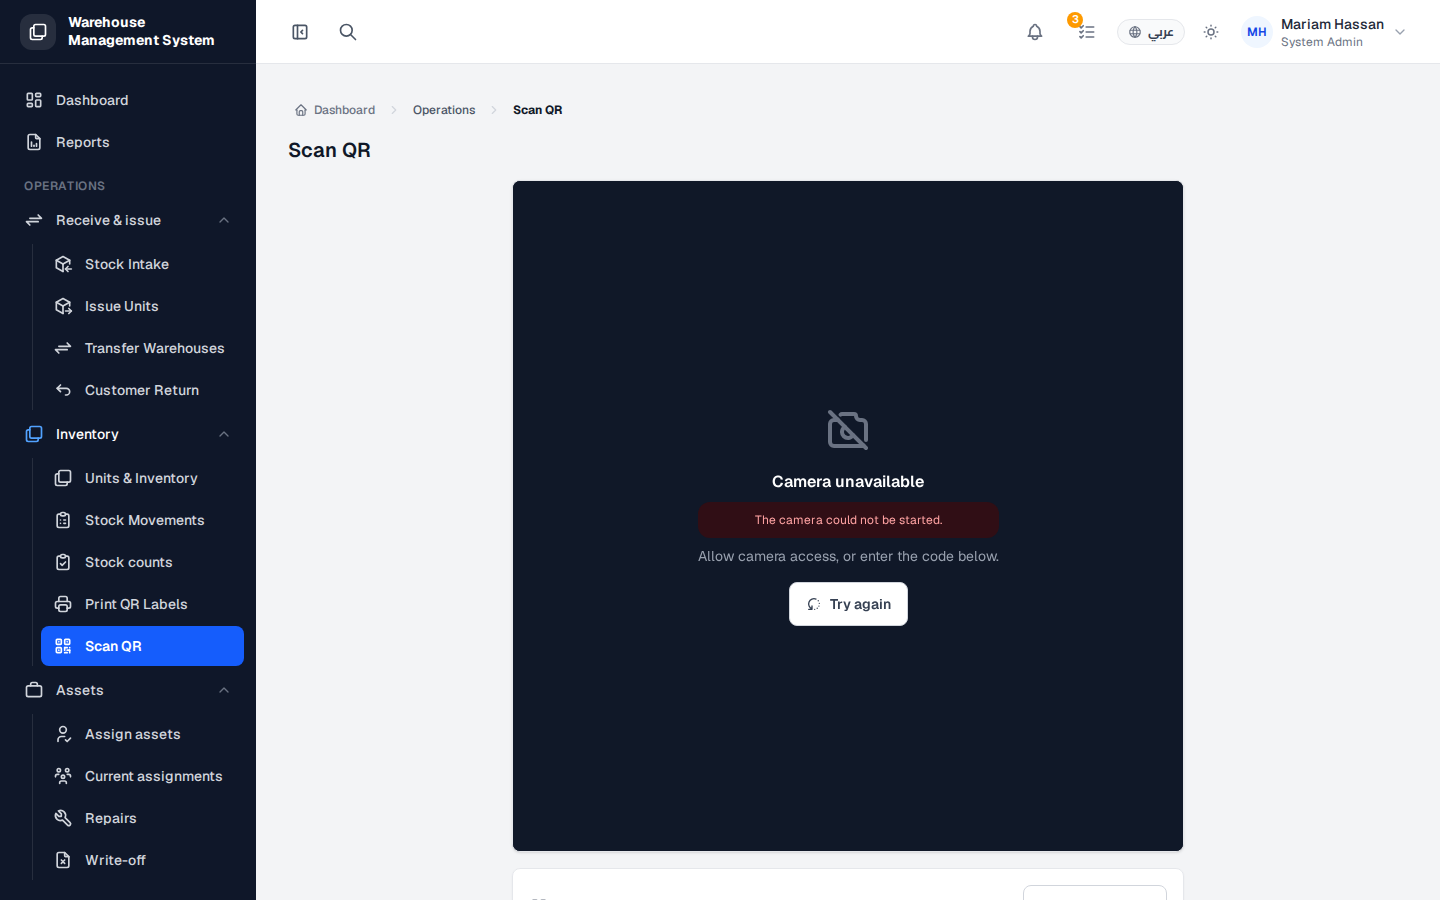Open the tasks checklist icon with badge
Screen dimensions: 1440x900
pos(1086,32)
